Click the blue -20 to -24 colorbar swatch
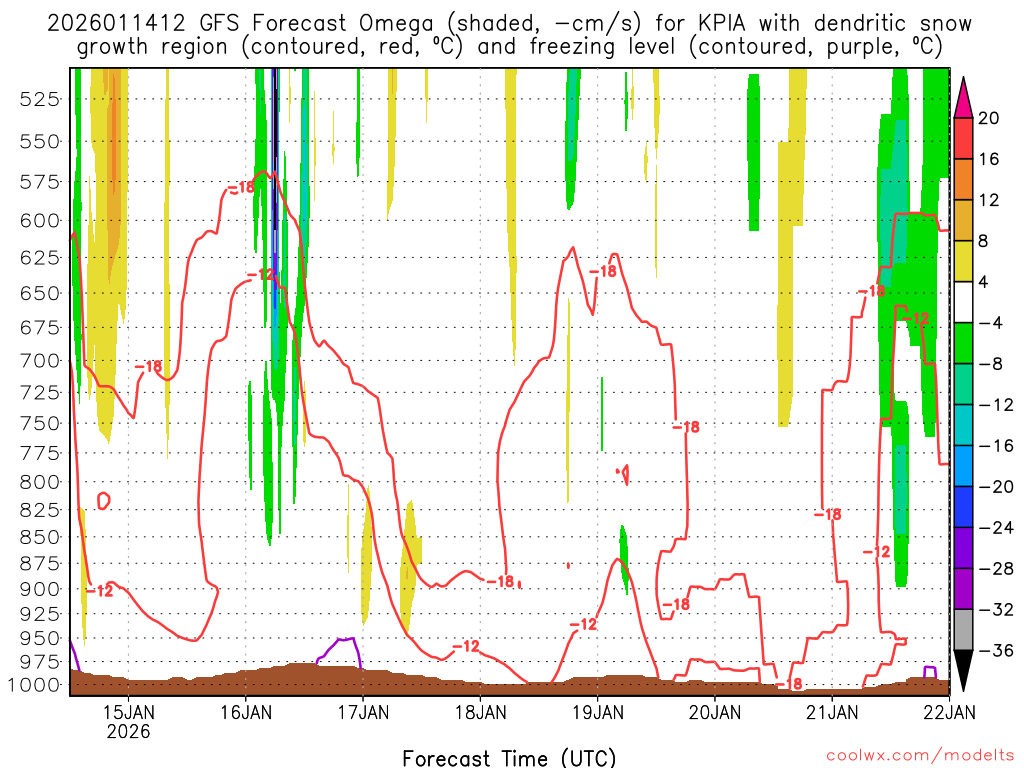 coord(963,507)
